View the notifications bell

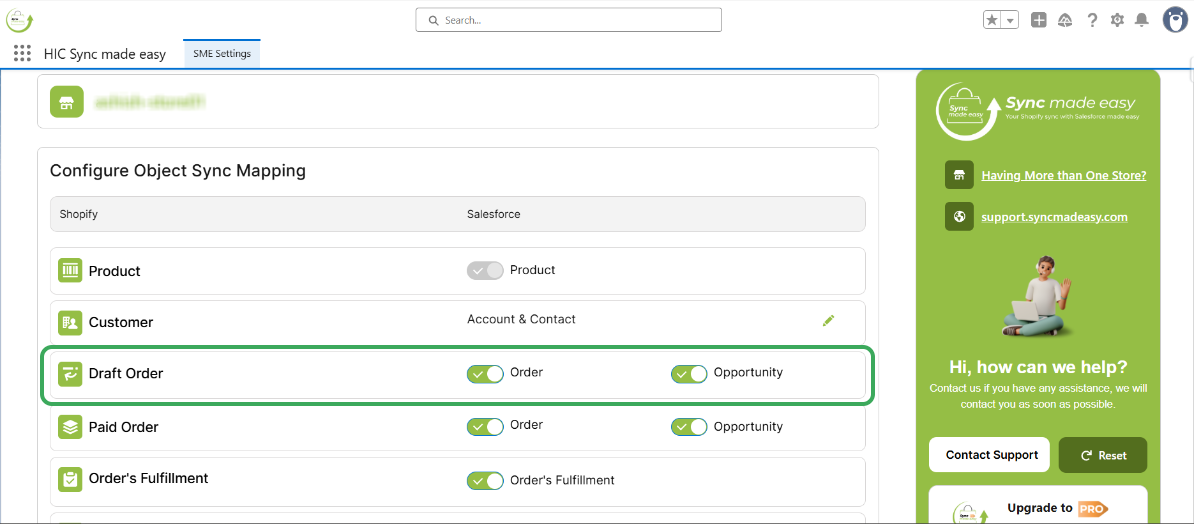(x=1142, y=20)
